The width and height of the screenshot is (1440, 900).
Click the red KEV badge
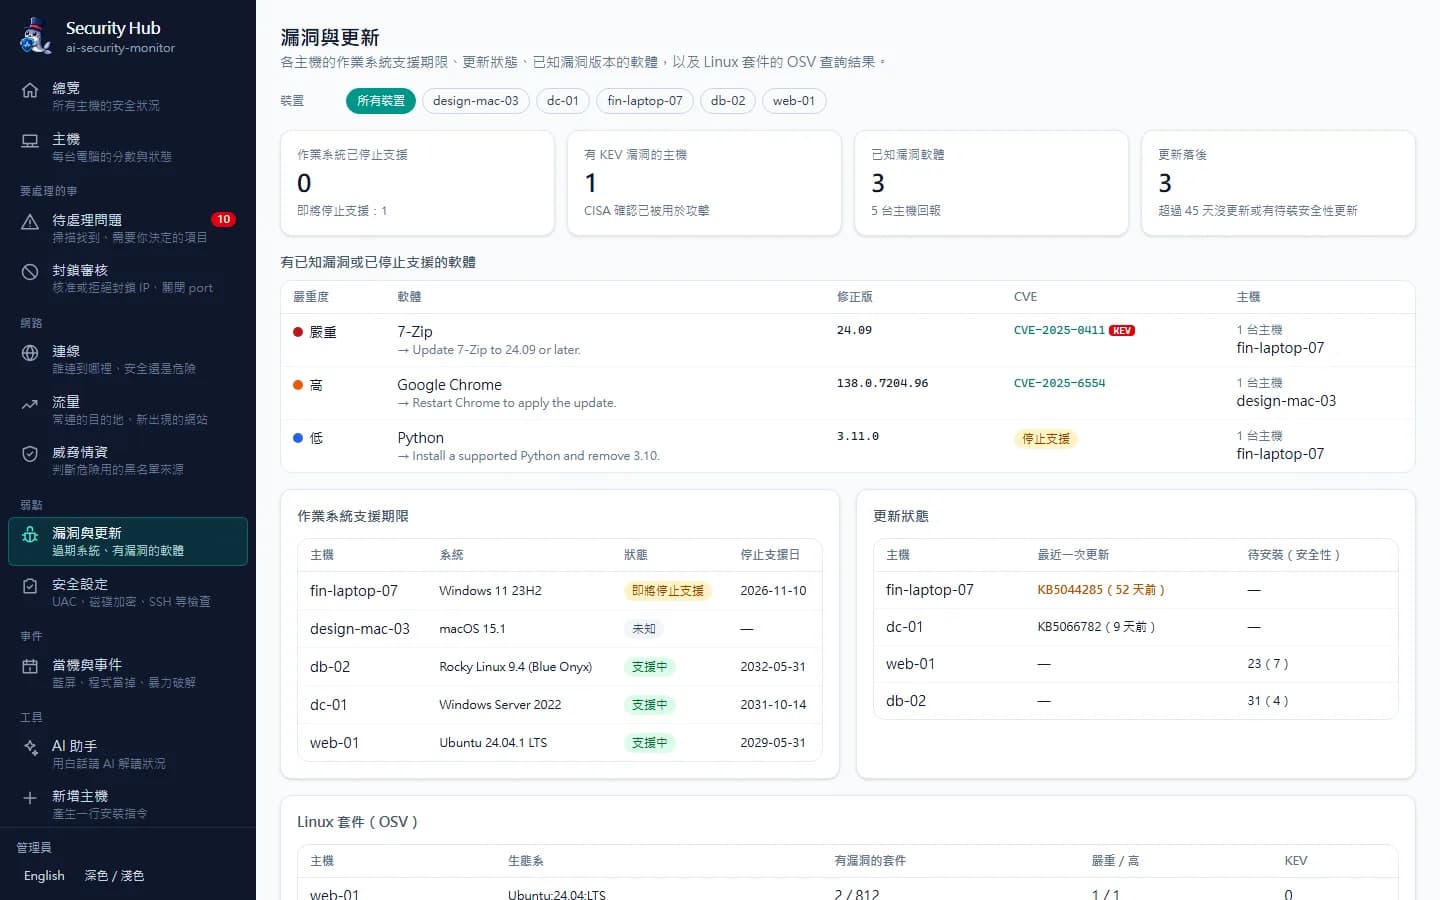(x=1122, y=330)
